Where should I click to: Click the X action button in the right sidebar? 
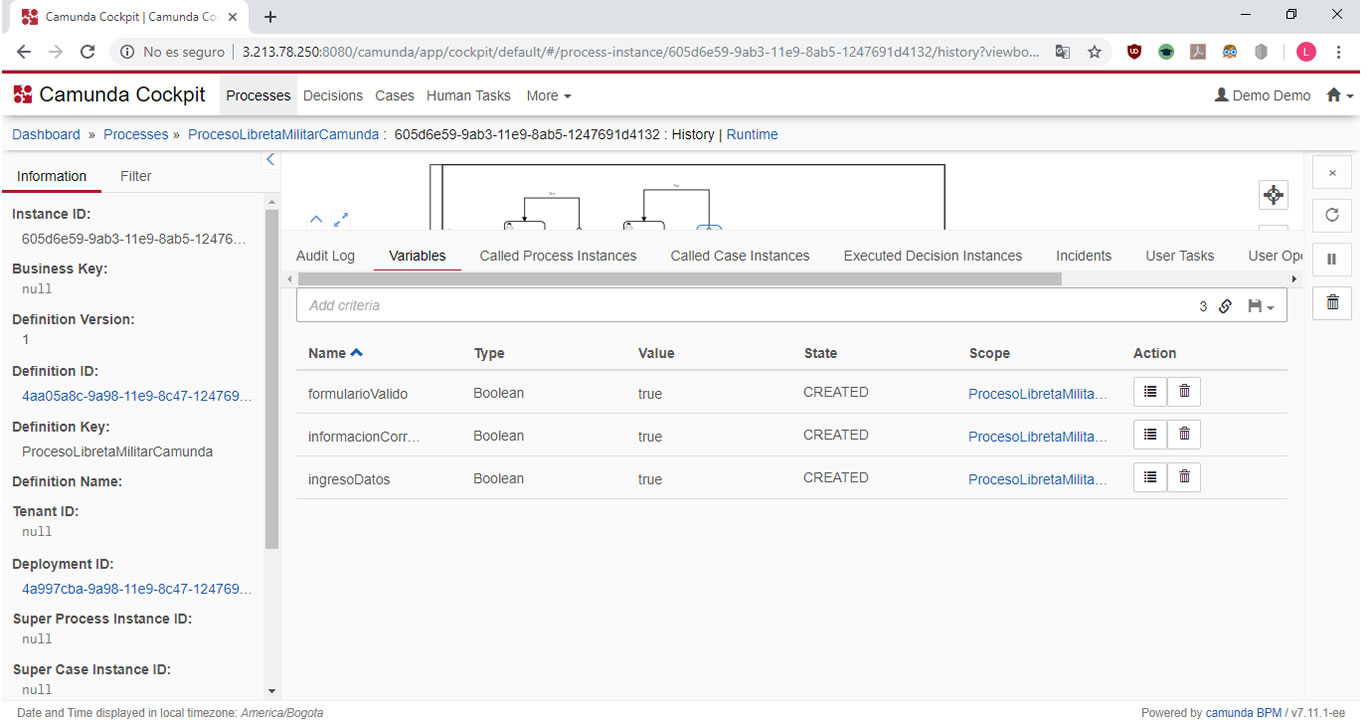(x=1332, y=173)
